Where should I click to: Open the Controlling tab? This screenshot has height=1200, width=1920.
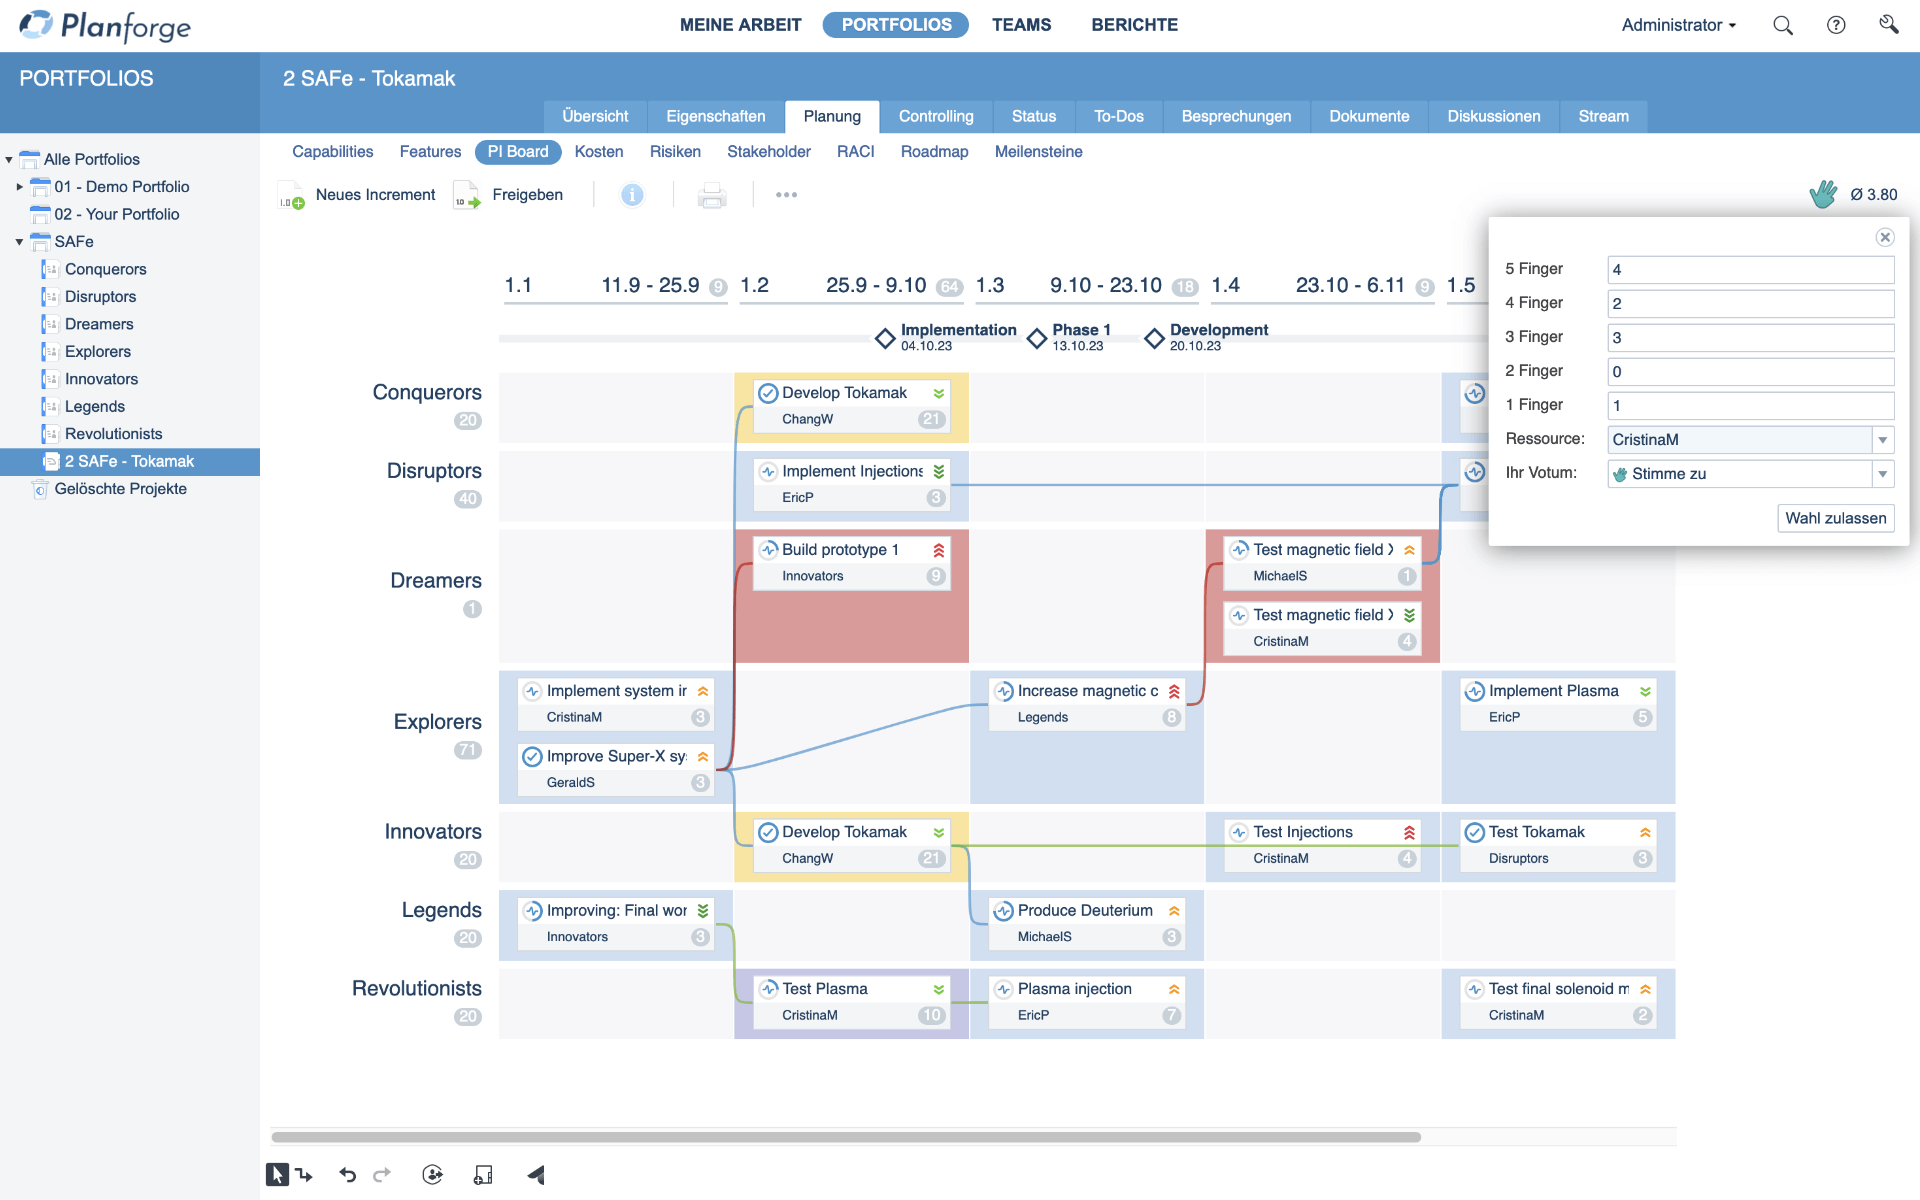(936, 116)
